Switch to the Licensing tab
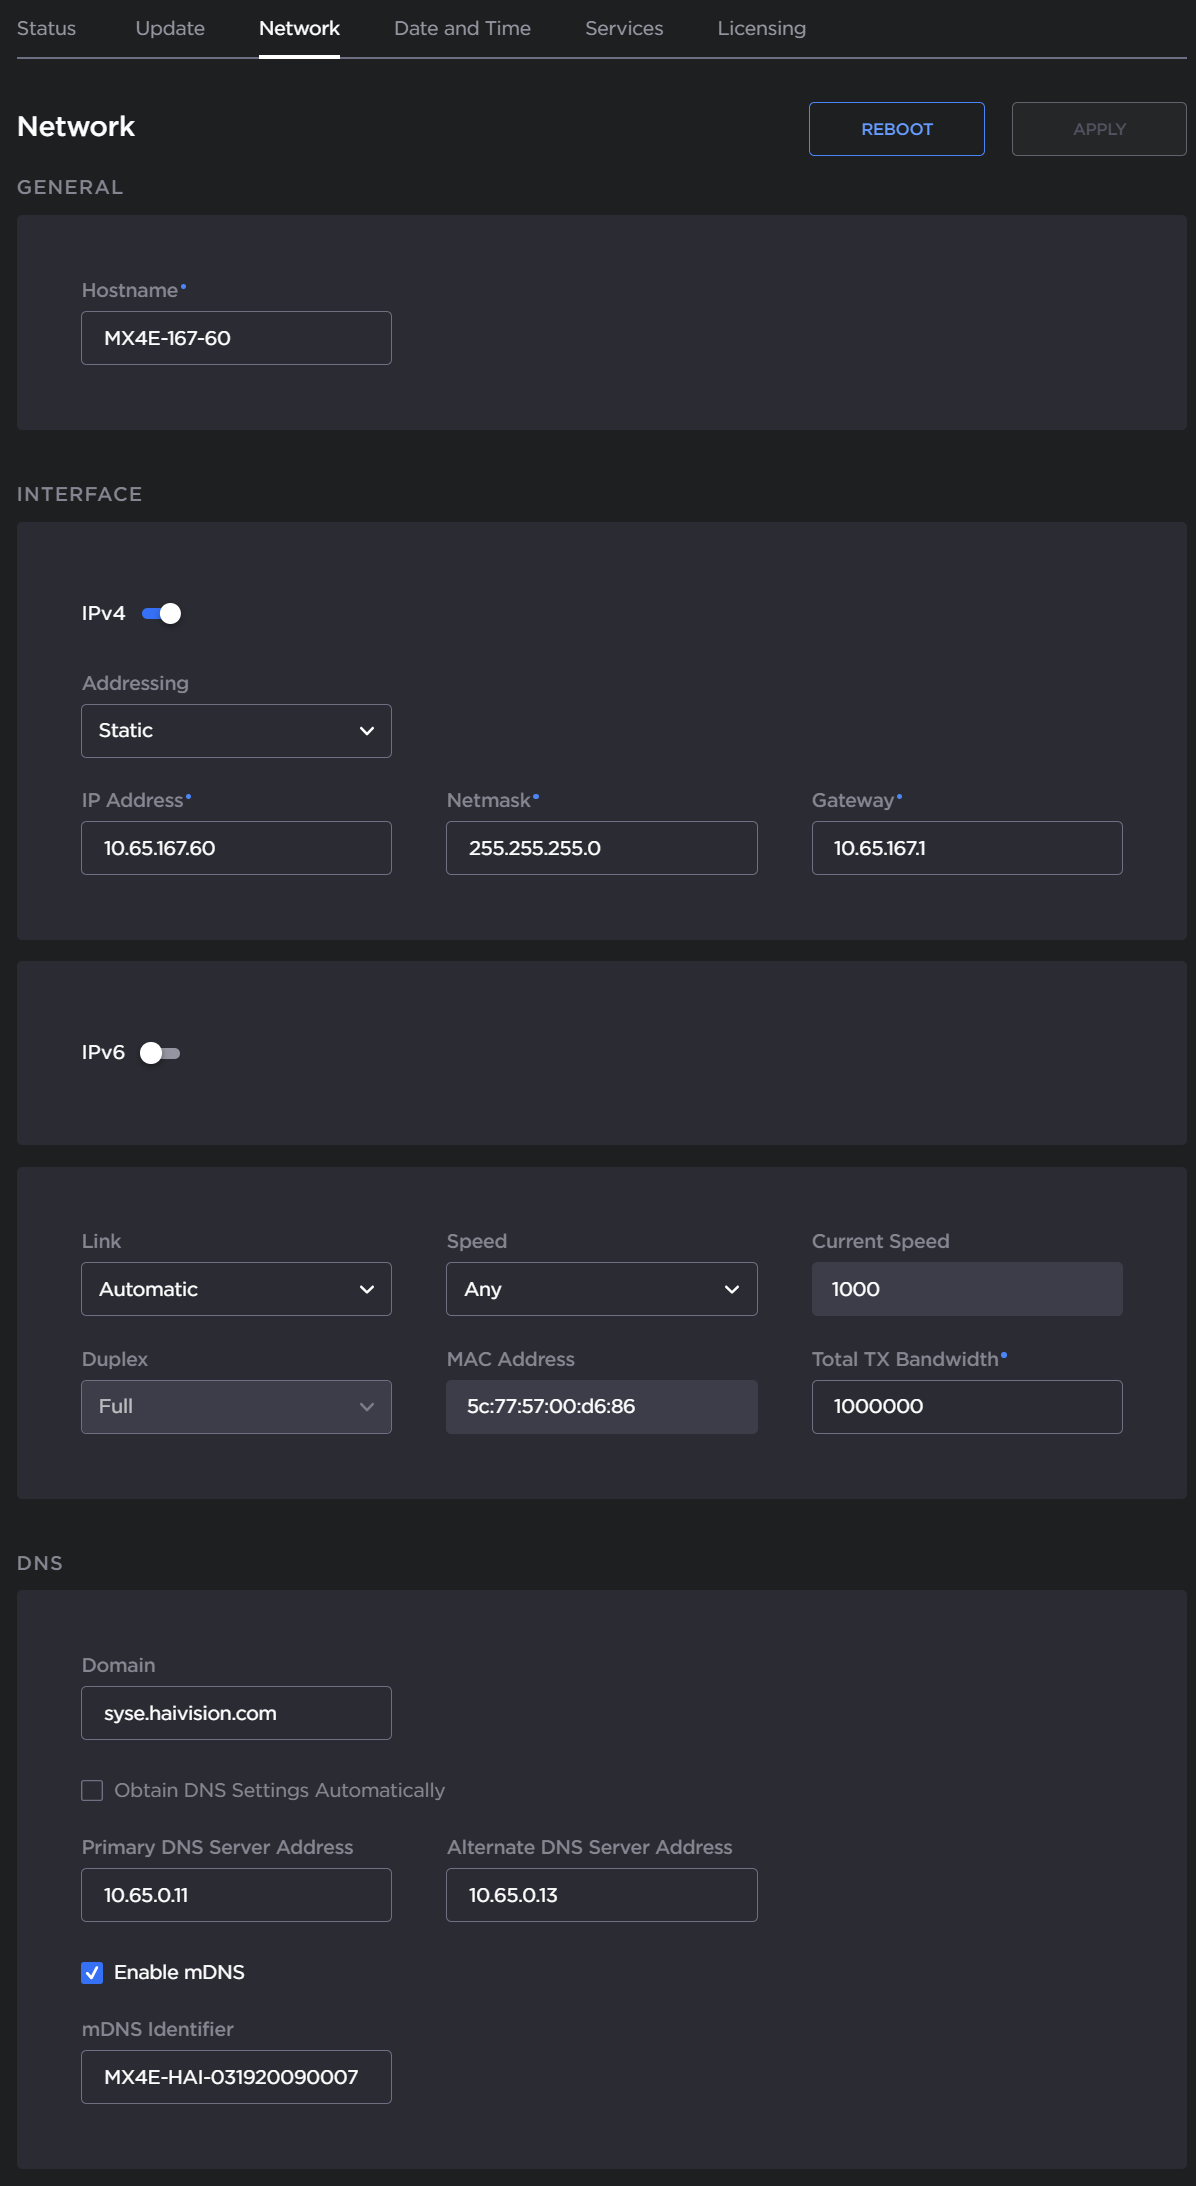The width and height of the screenshot is (1196, 2186). (x=761, y=28)
